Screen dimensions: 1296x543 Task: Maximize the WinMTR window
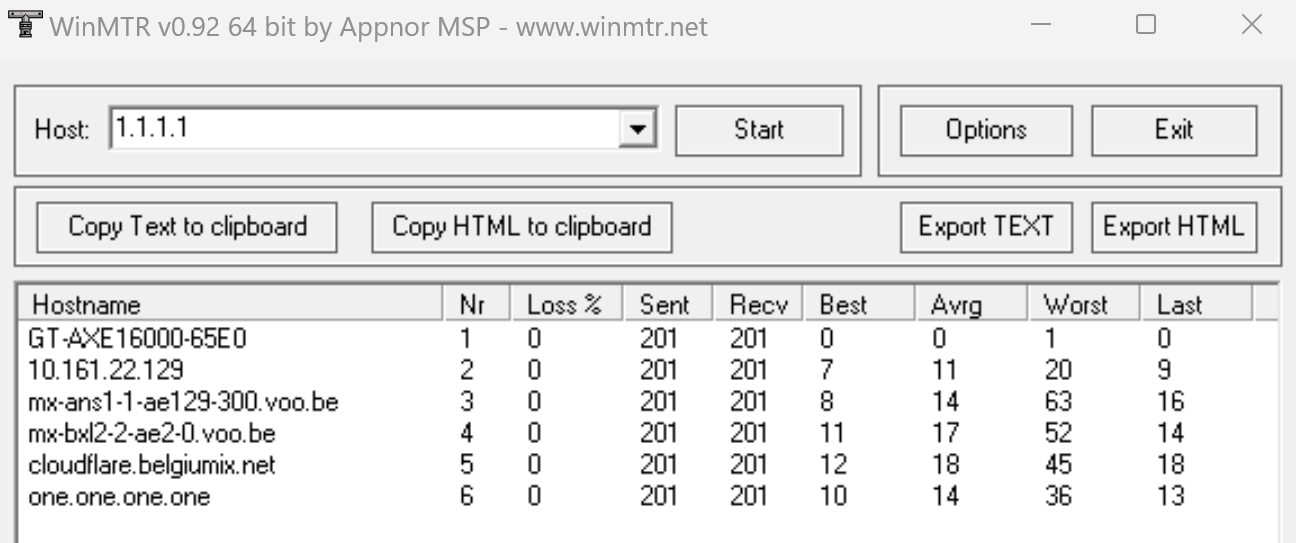(1146, 24)
